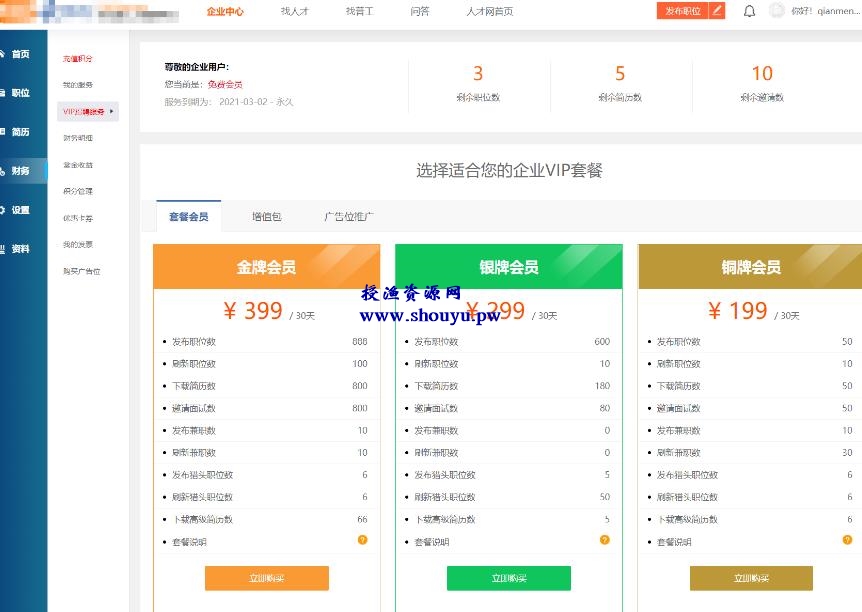Open 问答 in top navigation
Viewport: 862px width, 612px height.
pyautogui.click(x=420, y=11)
